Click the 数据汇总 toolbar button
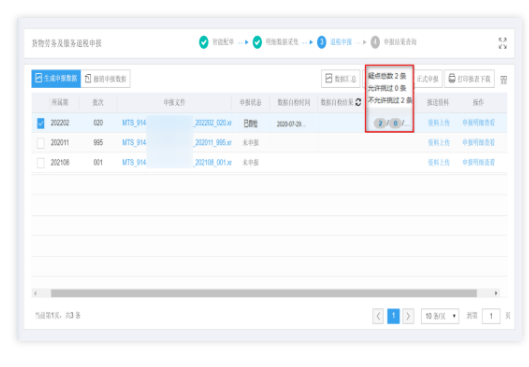Viewport: 529px width, 367px height. (x=341, y=79)
